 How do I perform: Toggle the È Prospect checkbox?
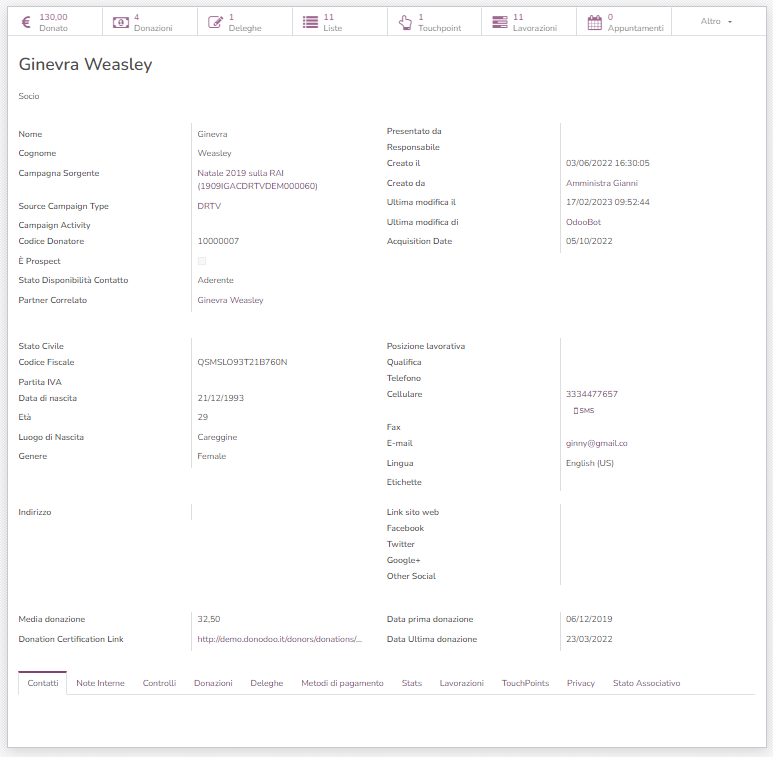[202, 261]
